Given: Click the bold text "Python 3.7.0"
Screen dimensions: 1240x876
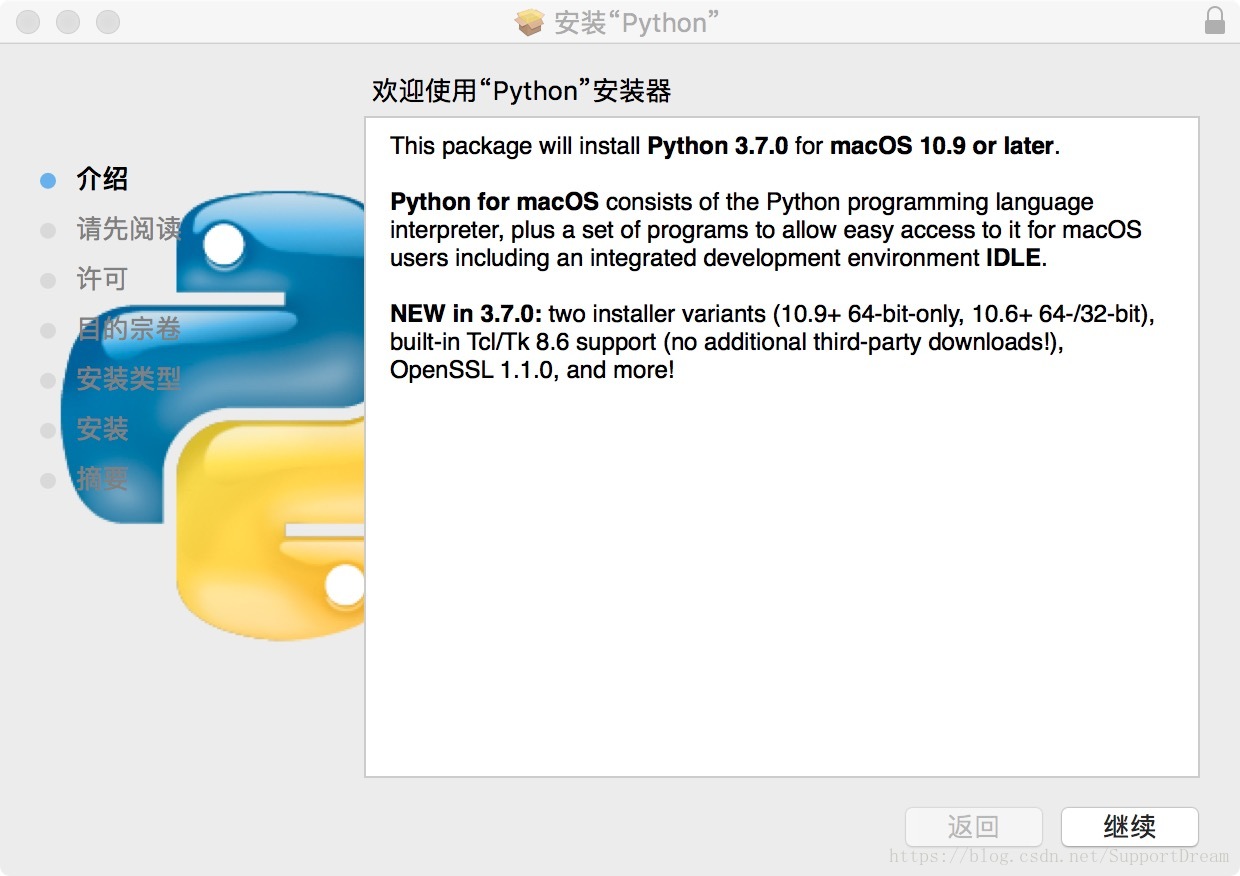Looking at the screenshot, I should [x=718, y=146].
